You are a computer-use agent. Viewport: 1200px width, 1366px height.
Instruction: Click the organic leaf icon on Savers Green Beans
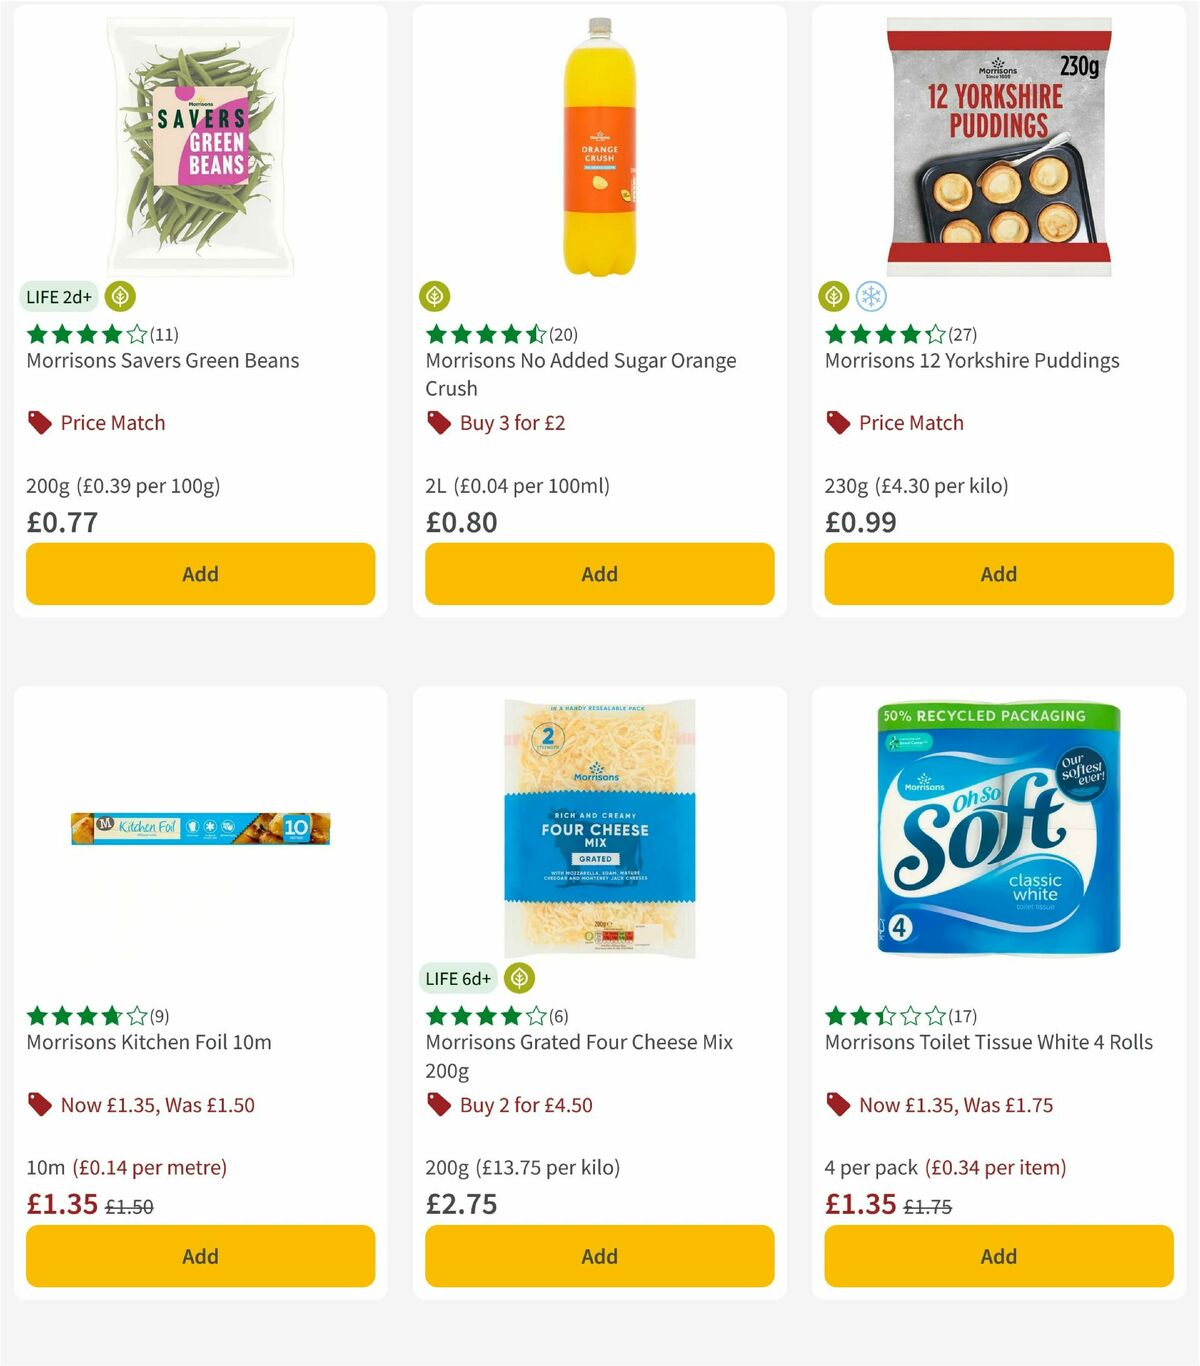click(x=119, y=296)
